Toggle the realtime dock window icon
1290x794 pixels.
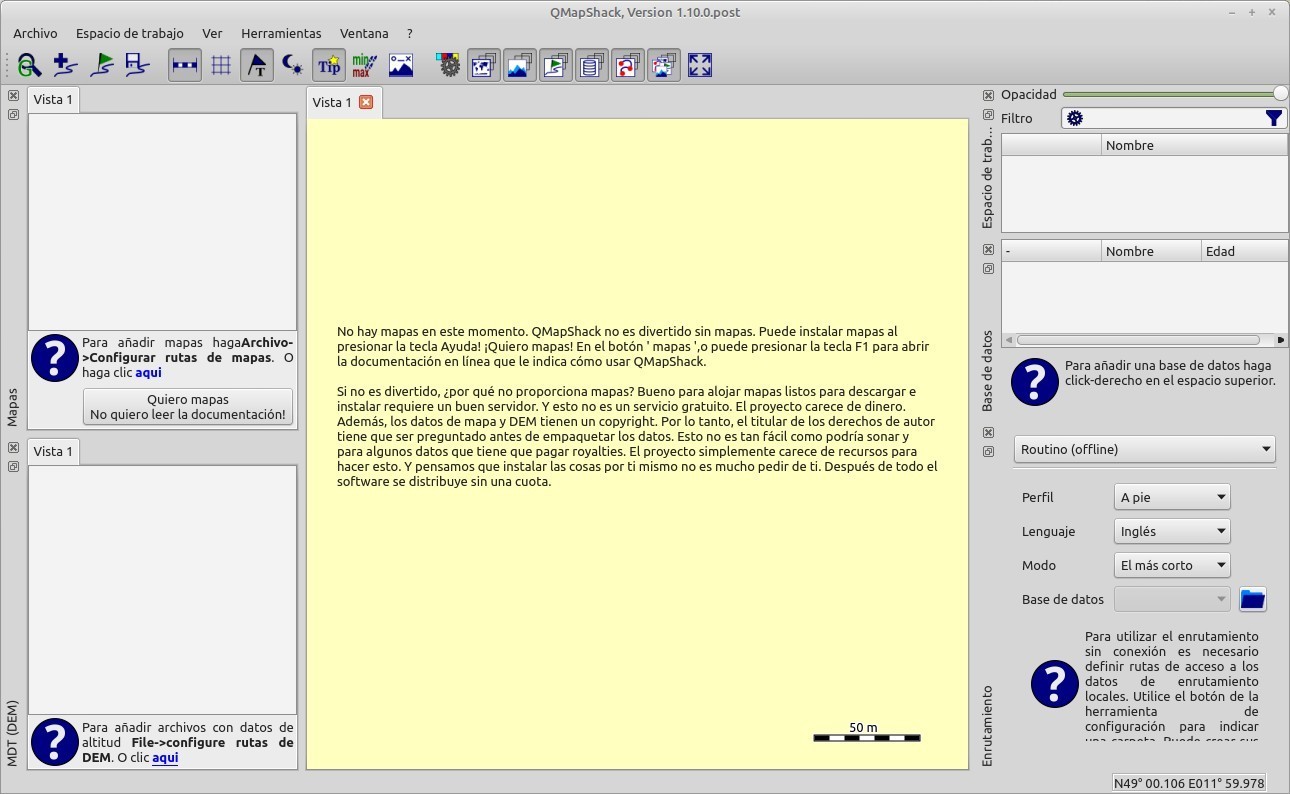664,66
